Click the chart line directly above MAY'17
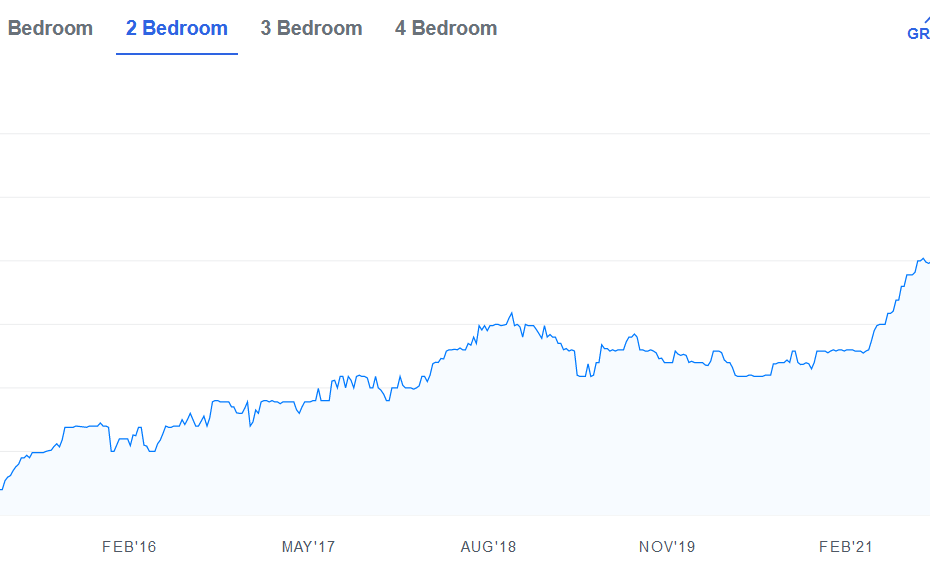 click(x=308, y=402)
